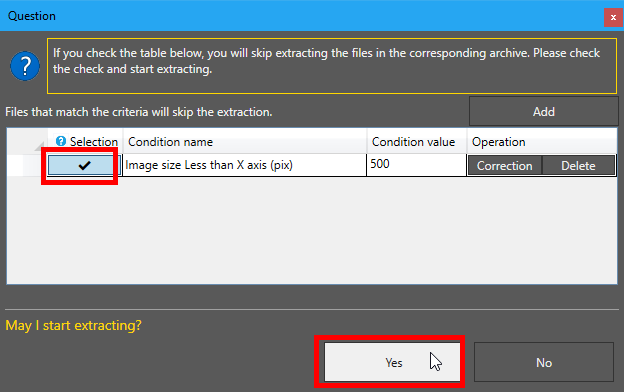This screenshot has width=624, height=392.
Task: Click Correction for the image size condition
Action: pyautogui.click(x=504, y=166)
